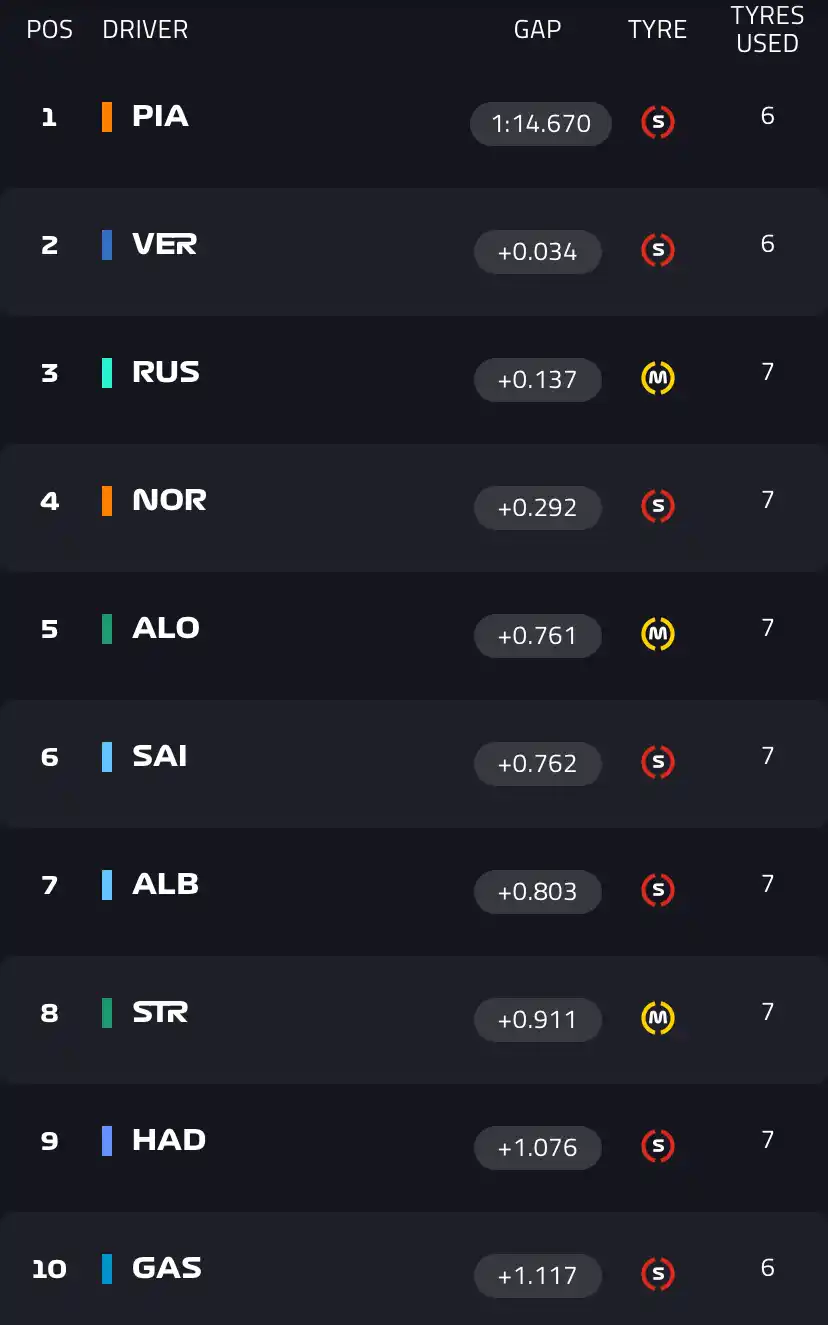Click Russell's teal team color bar
This screenshot has height=1325, width=828.
tap(109, 372)
